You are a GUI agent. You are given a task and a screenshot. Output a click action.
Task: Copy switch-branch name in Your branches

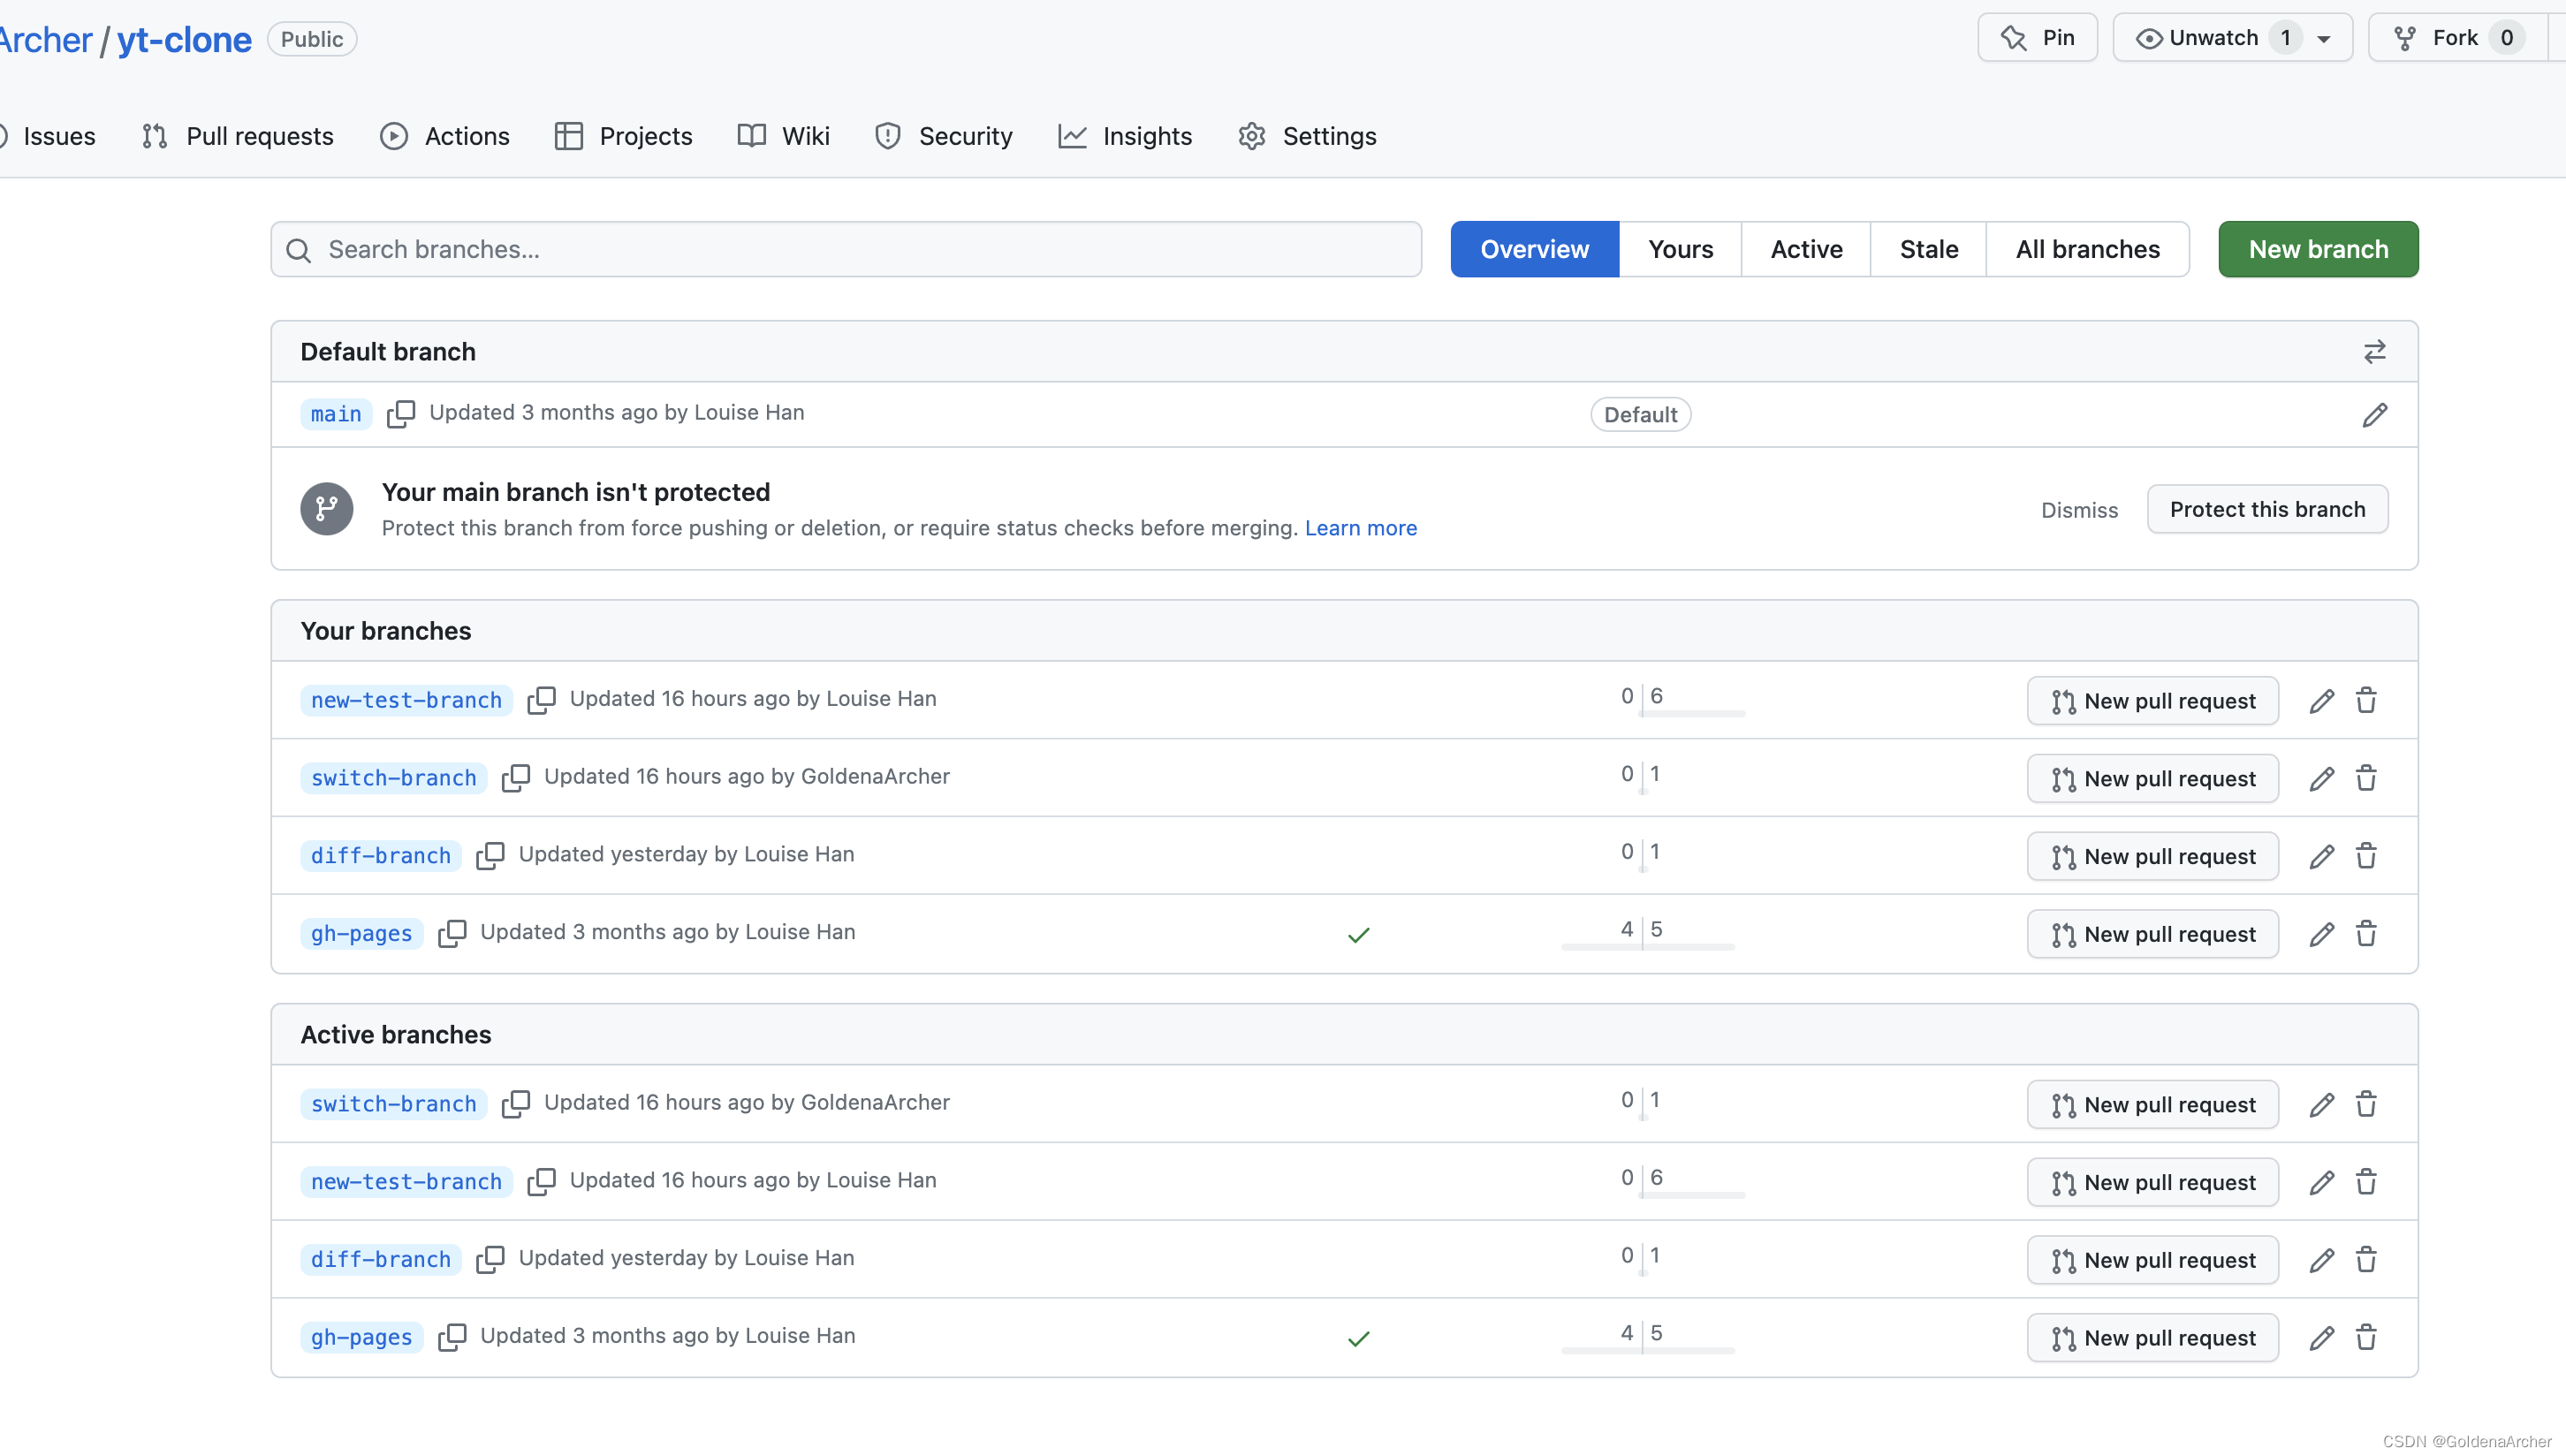[516, 778]
